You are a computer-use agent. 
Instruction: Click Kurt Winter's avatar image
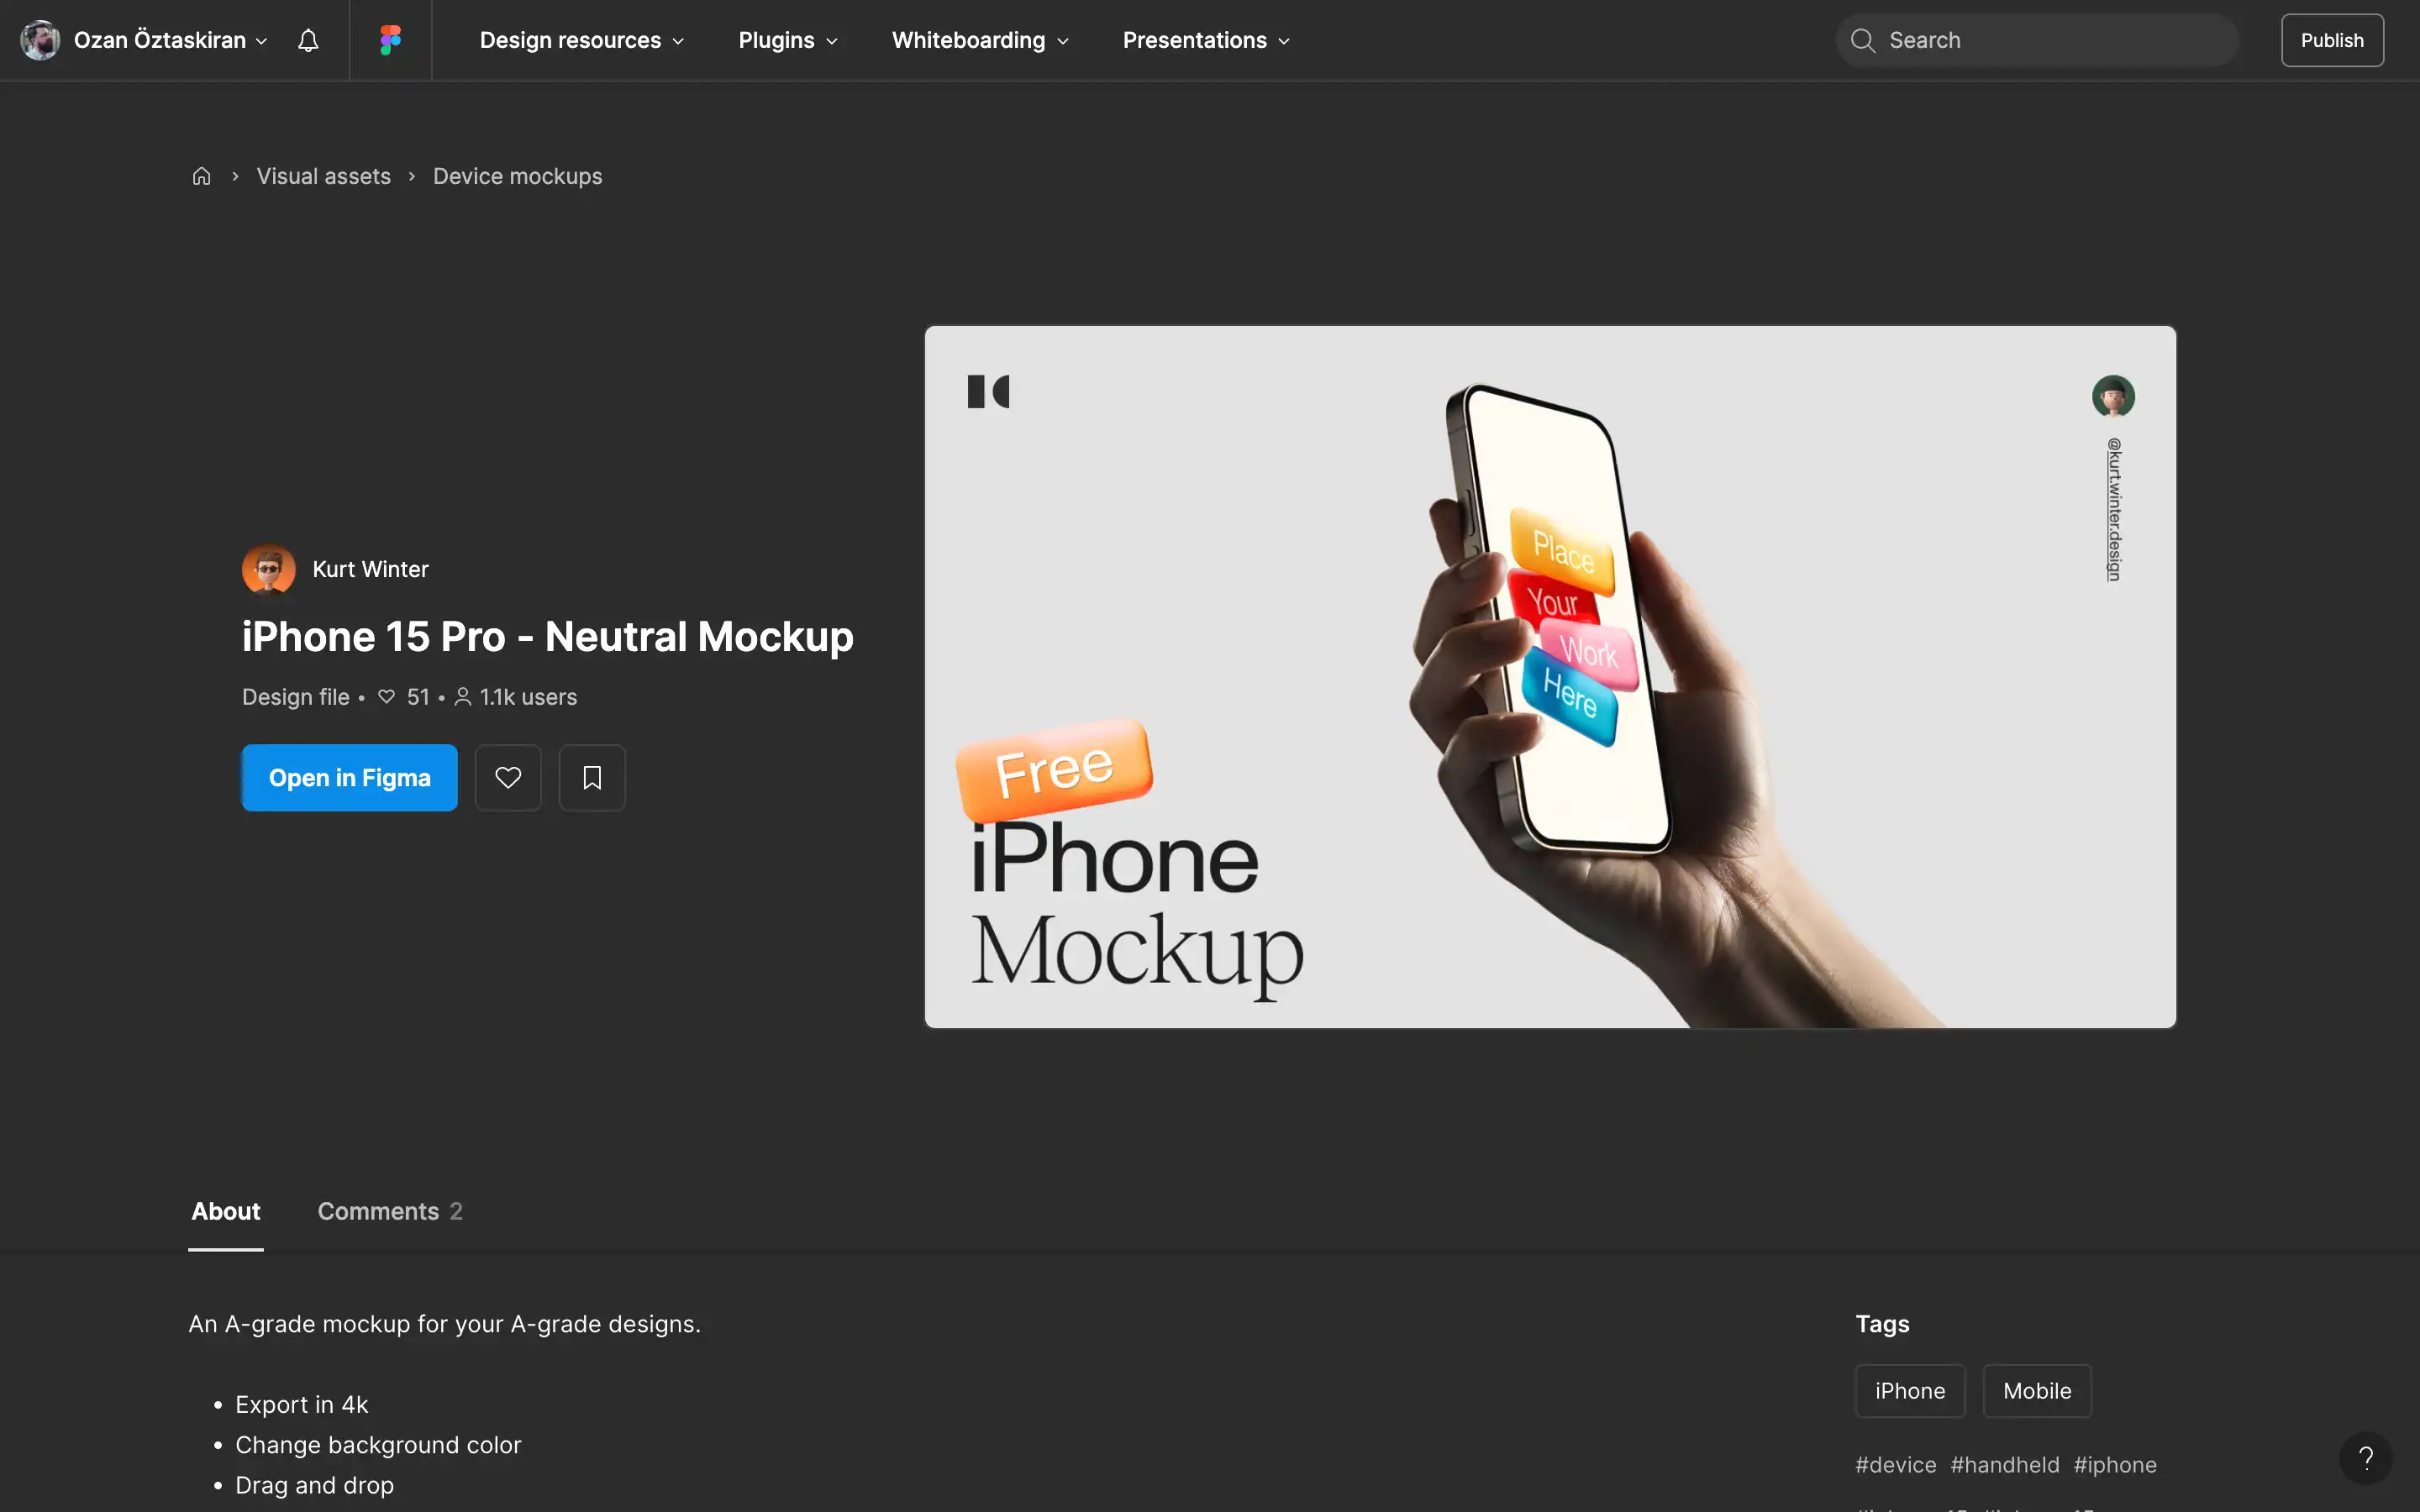click(268, 569)
